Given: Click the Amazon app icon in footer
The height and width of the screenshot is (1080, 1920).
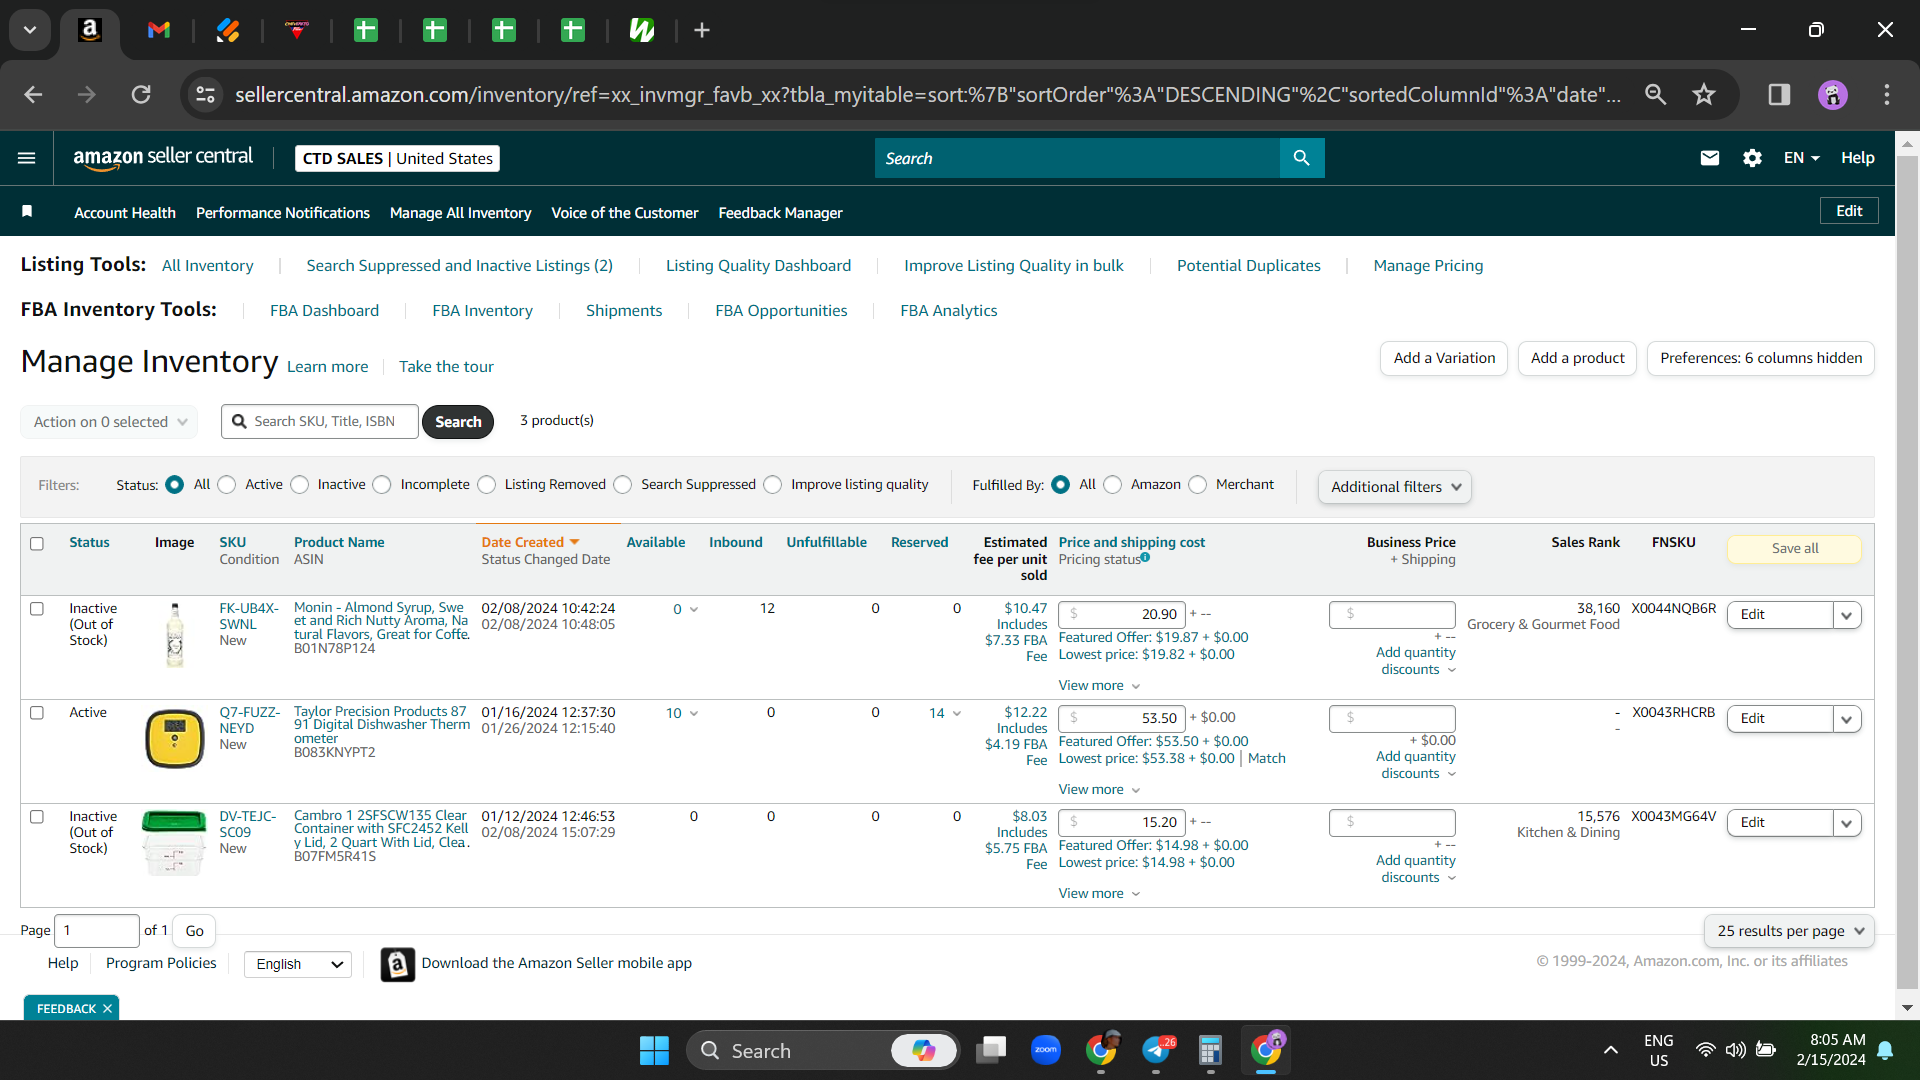Looking at the screenshot, I should [398, 964].
